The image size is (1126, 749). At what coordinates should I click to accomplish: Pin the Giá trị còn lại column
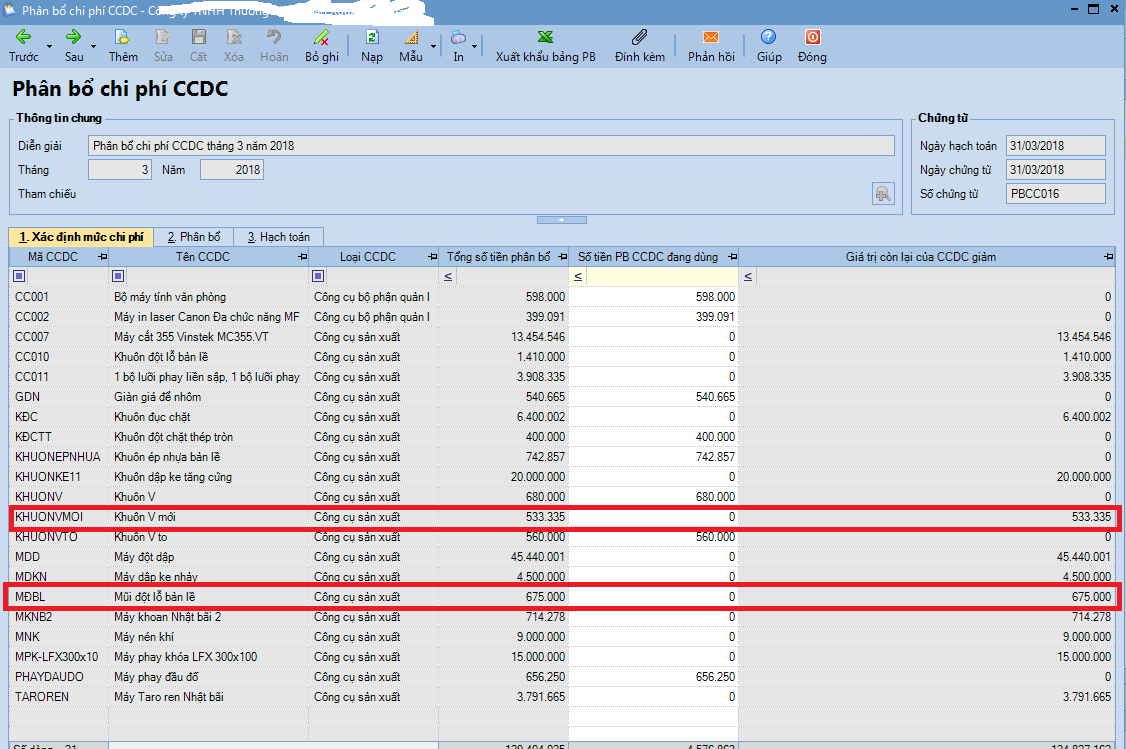(x=1109, y=257)
